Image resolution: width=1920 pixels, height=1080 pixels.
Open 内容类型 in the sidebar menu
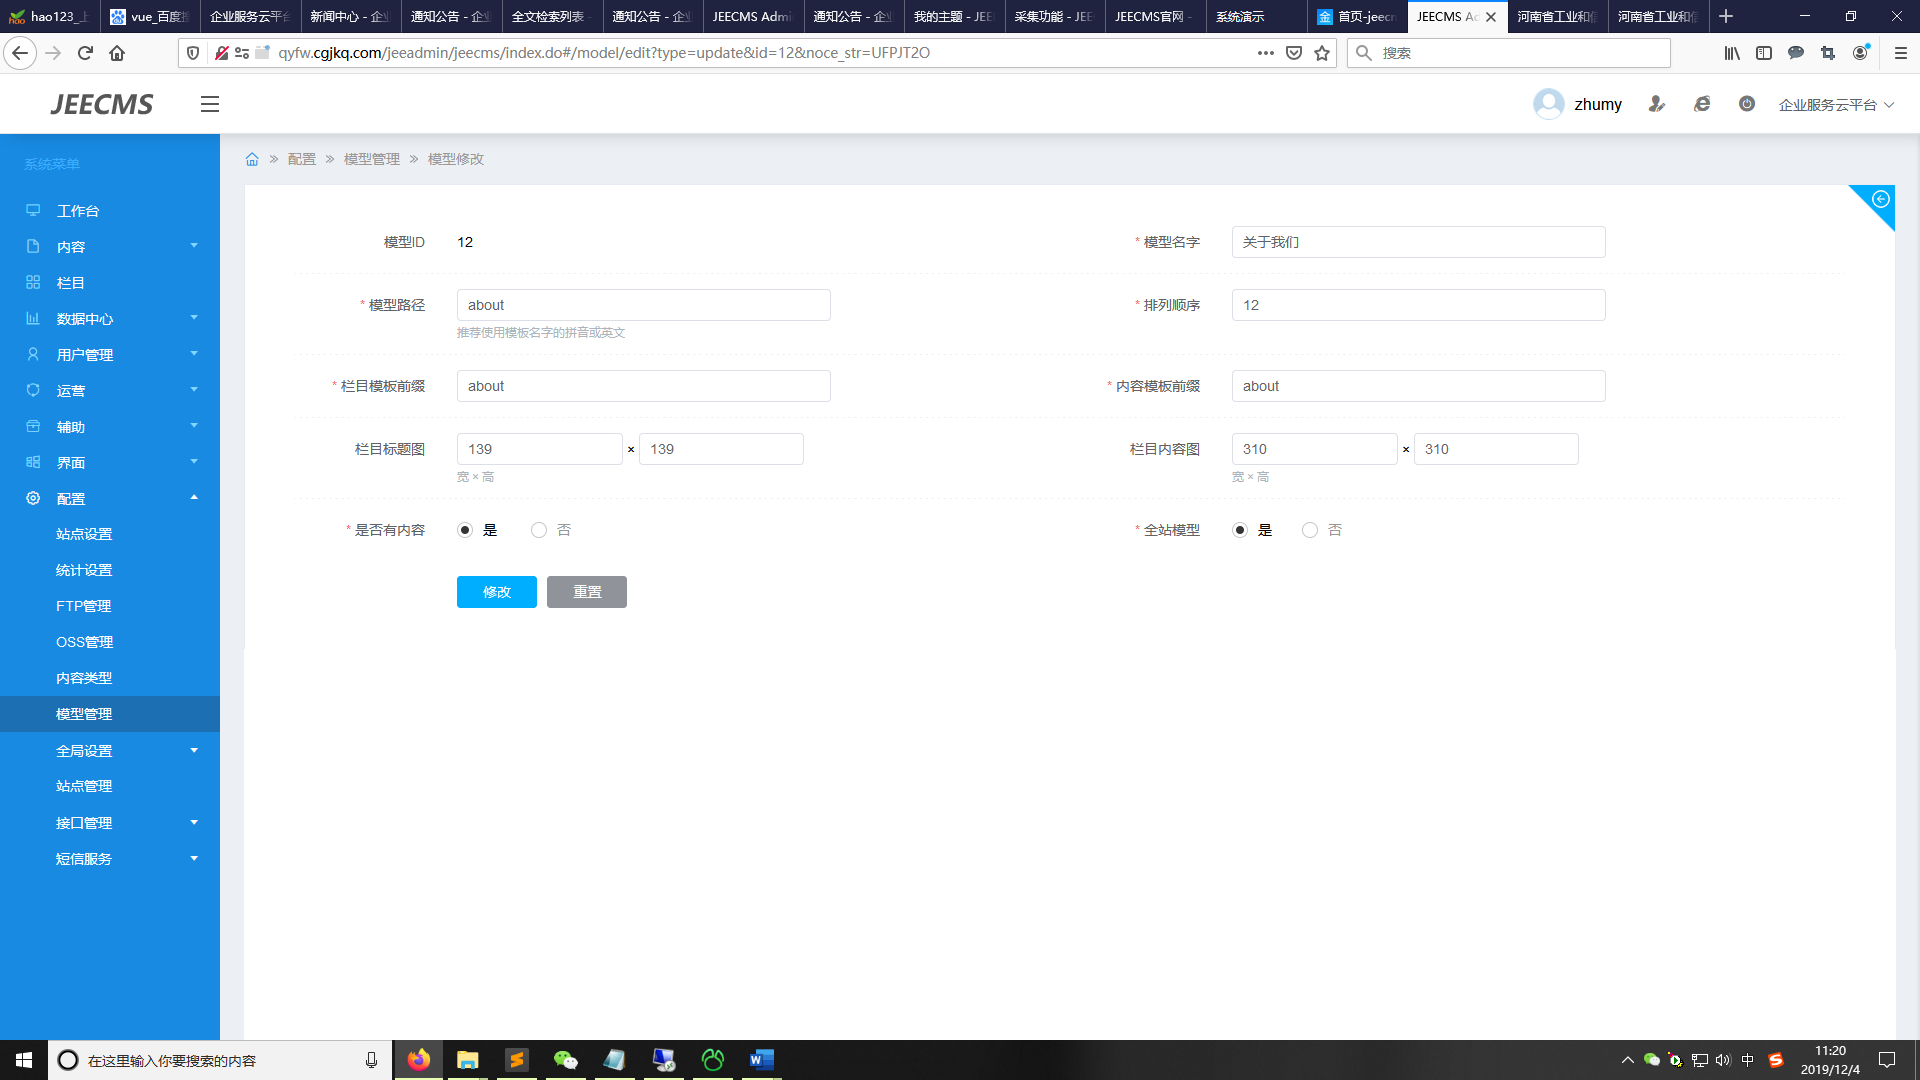pyautogui.click(x=84, y=678)
